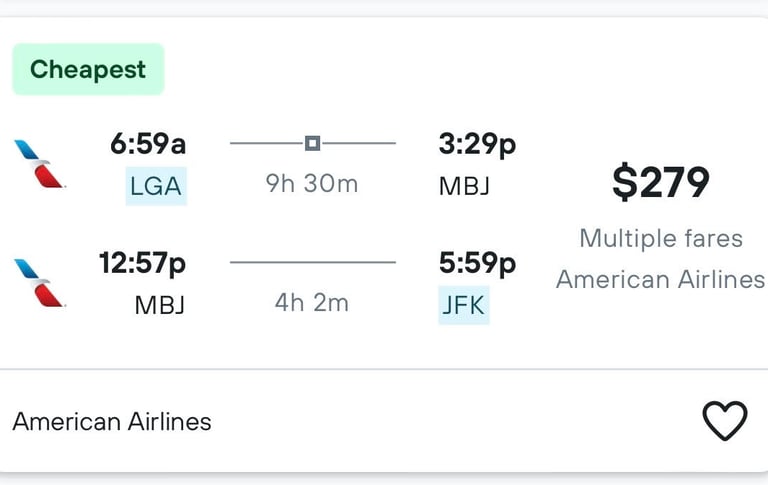Click the 3:29p arrival time

478,145
